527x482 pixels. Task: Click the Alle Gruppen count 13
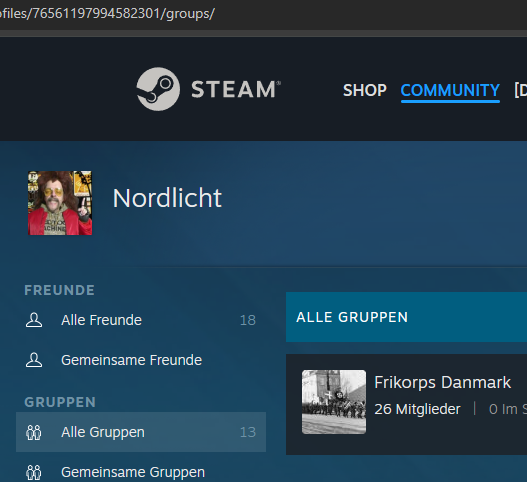(248, 432)
